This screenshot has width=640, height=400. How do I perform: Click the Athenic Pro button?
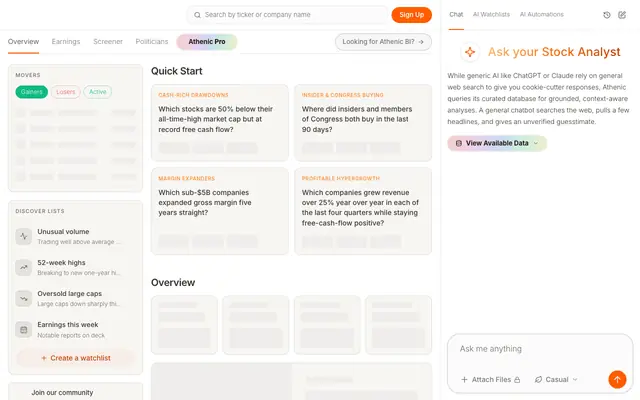pyautogui.click(x=207, y=42)
